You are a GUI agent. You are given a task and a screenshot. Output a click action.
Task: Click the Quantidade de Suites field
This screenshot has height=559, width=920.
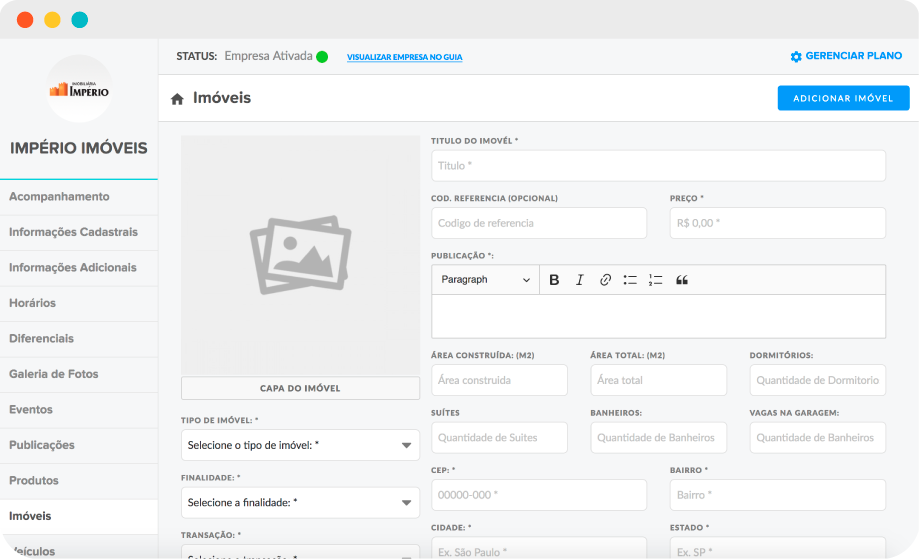pyautogui.click(x=499, y=438)
